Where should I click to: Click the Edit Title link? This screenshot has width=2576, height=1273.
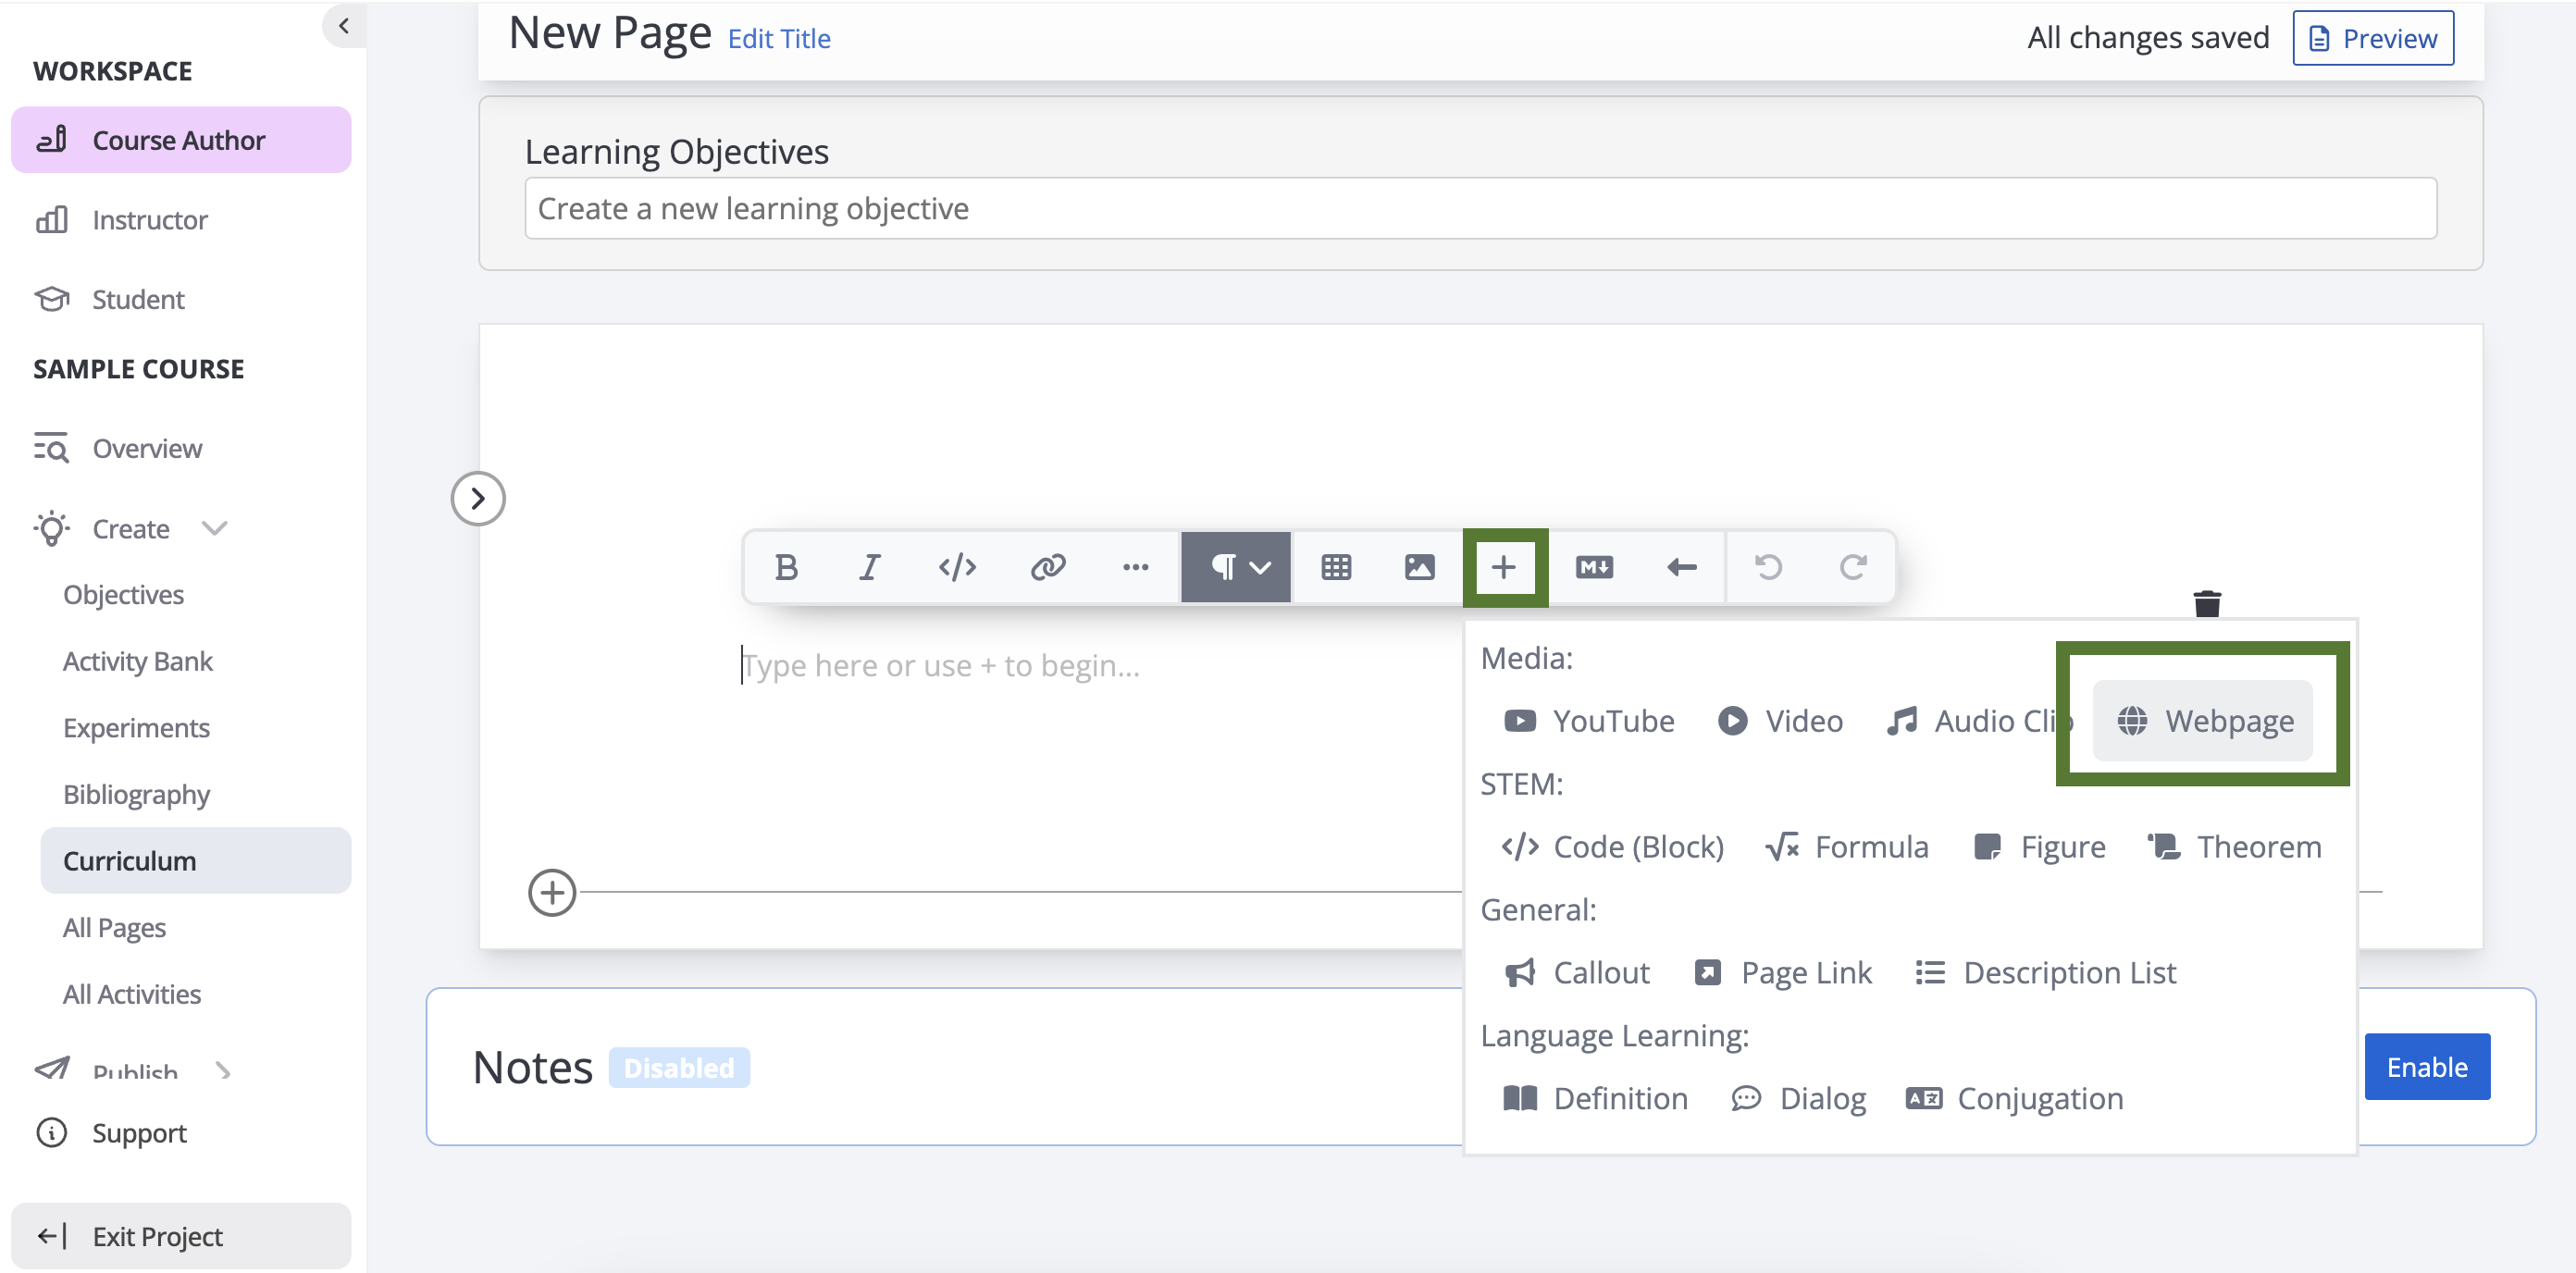778,38
